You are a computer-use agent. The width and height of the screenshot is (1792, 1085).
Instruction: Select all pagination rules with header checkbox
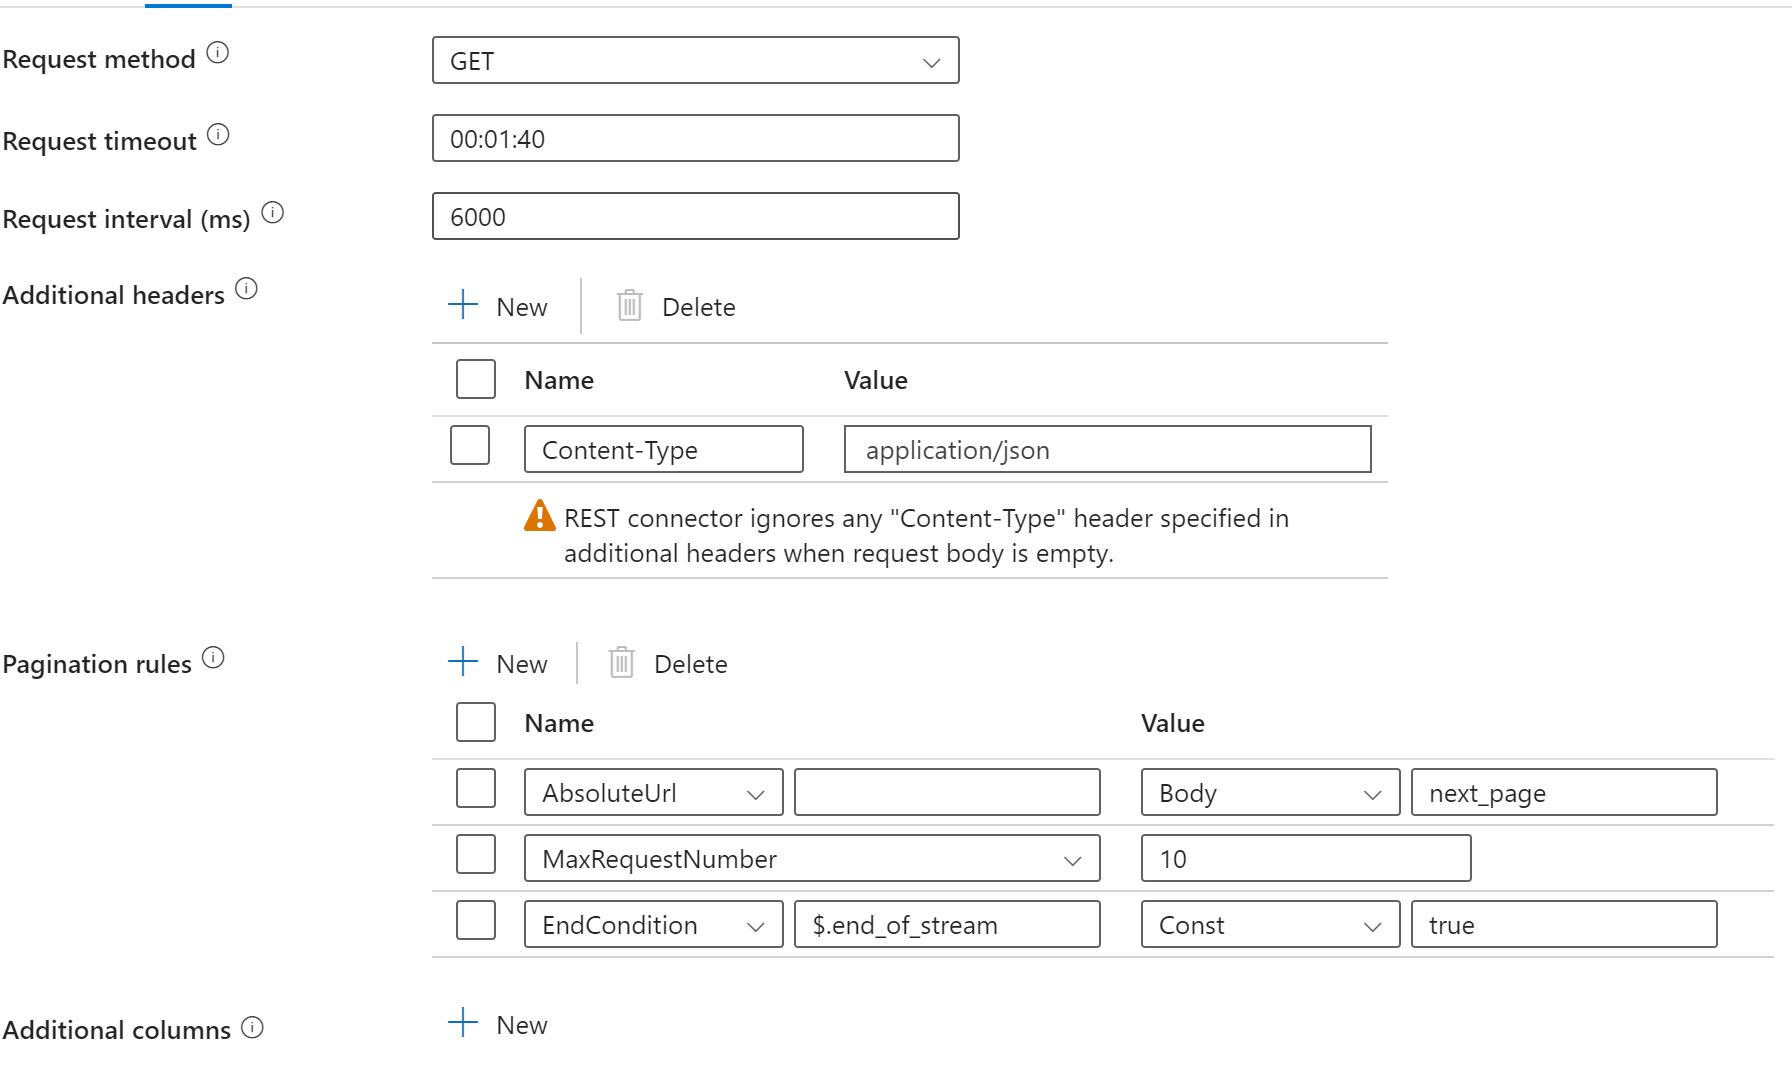pos(476,722)
